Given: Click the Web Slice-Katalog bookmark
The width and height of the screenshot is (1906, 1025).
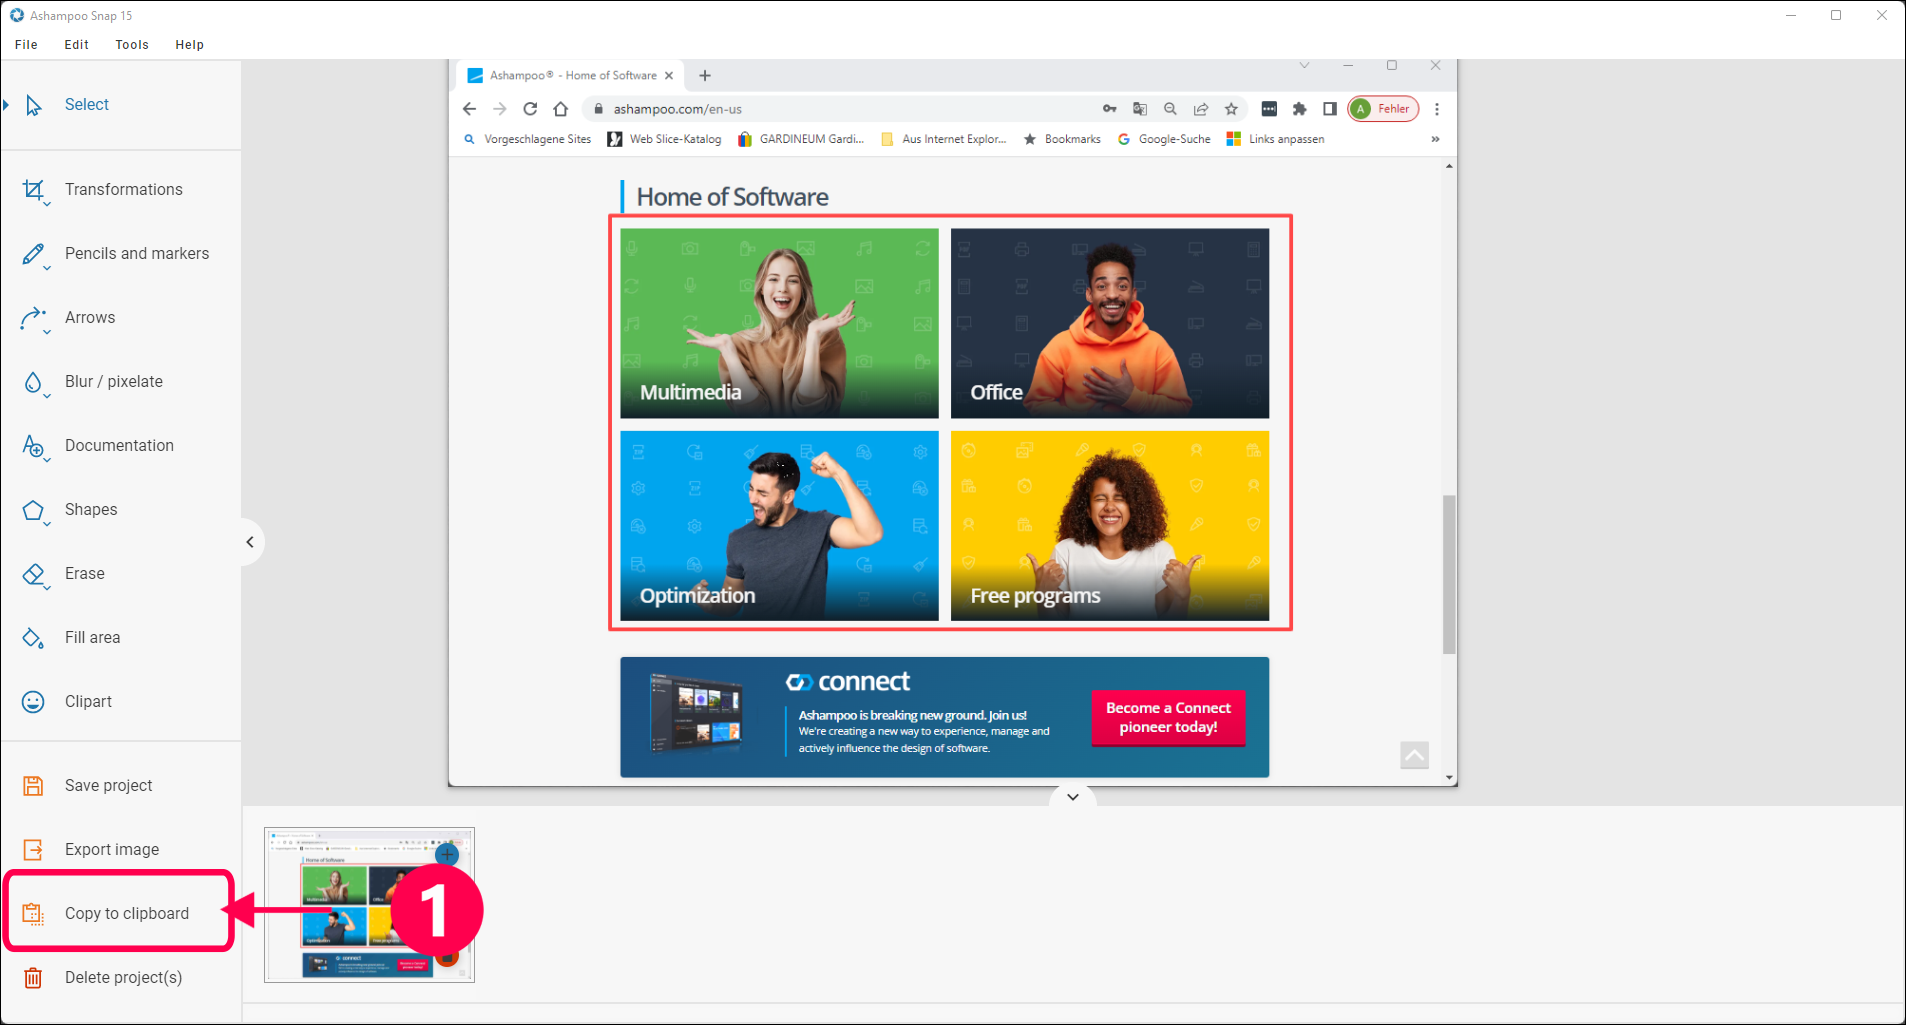Looking at the screenshot, I should (x=664, y=139).
